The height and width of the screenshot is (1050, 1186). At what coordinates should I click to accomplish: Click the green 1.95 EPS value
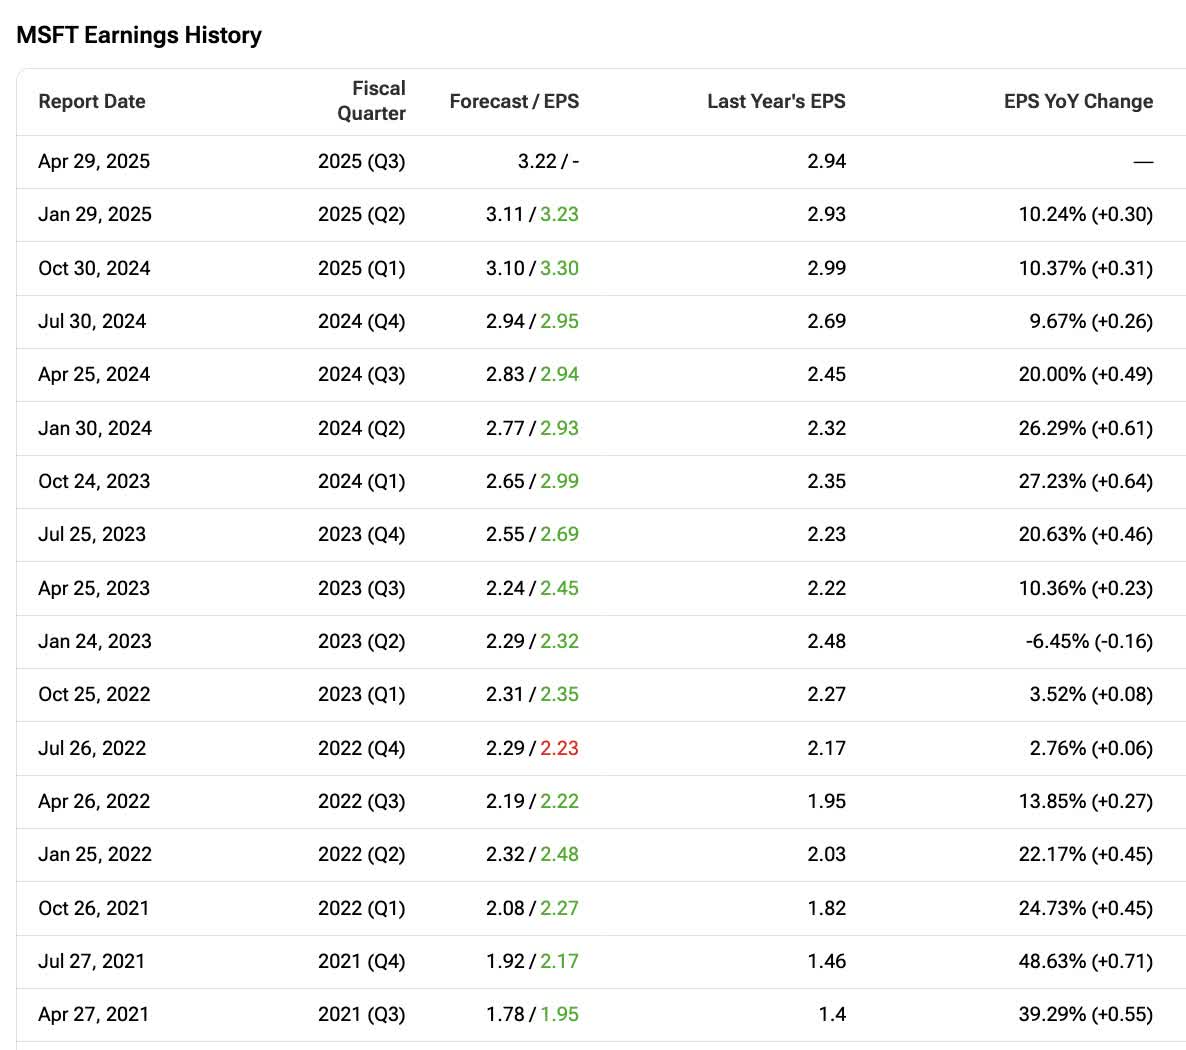tap(559, 1014)
